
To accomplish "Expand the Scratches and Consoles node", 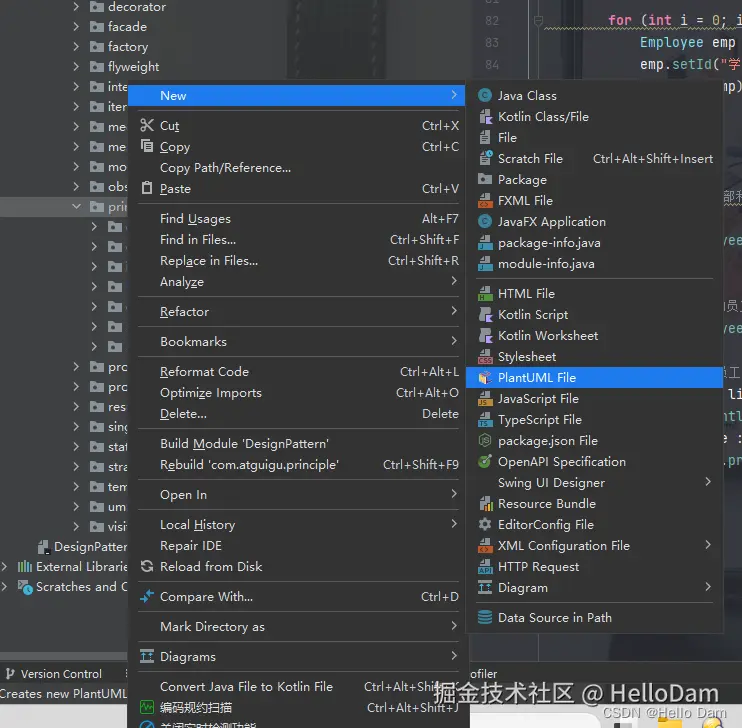I will pos(4,586).
